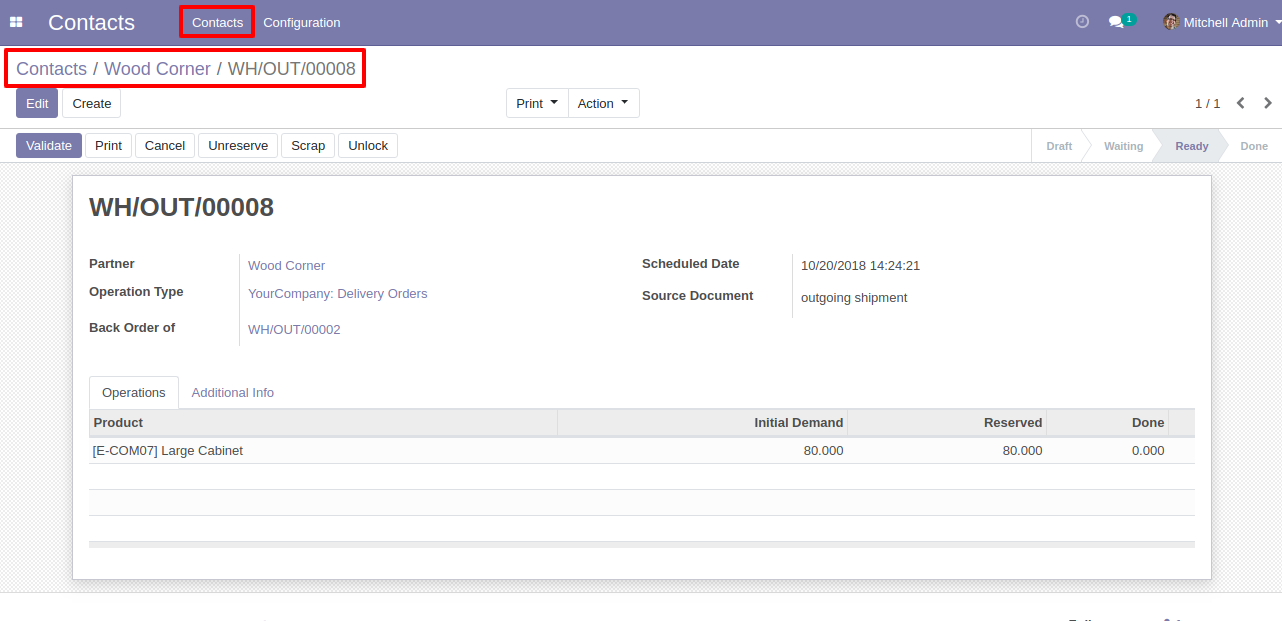This screenshot has height=621, width=1282.
Task: Open the conversations chat bubble icon
Action: [1116, 22]
